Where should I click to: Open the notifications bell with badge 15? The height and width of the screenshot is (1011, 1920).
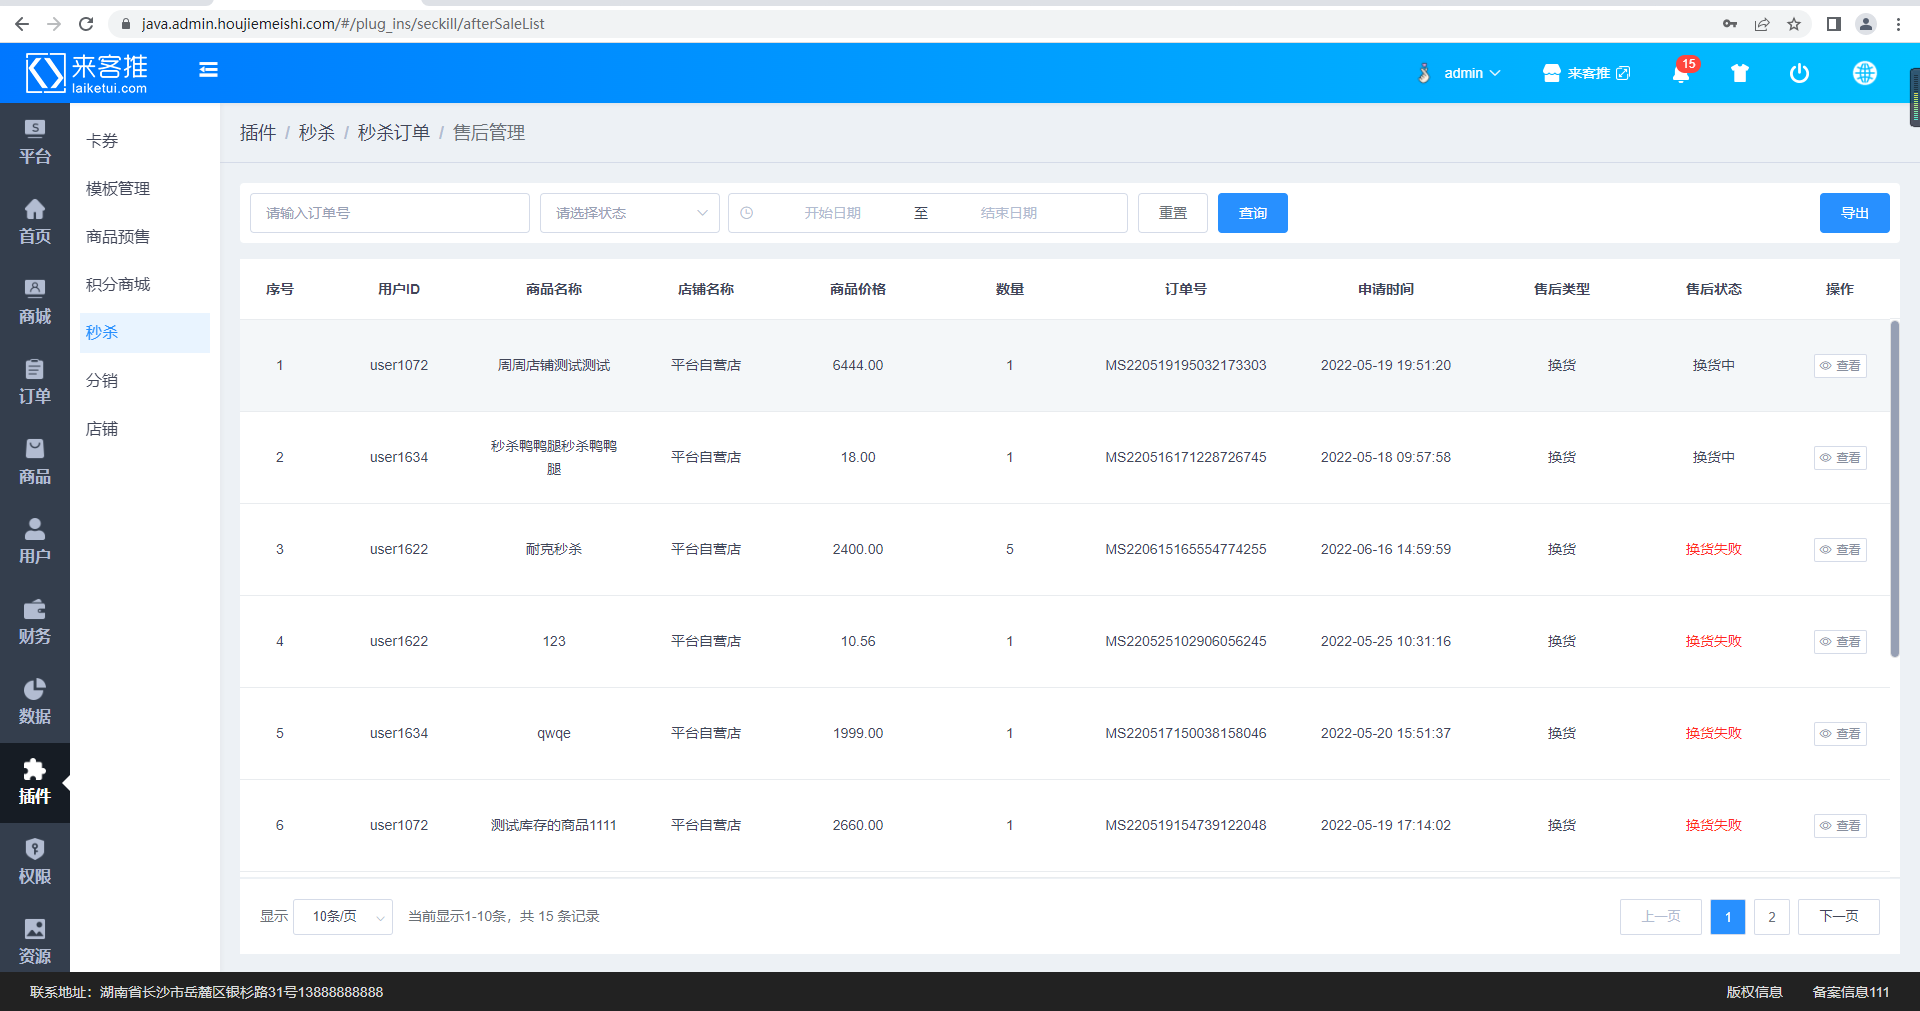coord(1682,72)
